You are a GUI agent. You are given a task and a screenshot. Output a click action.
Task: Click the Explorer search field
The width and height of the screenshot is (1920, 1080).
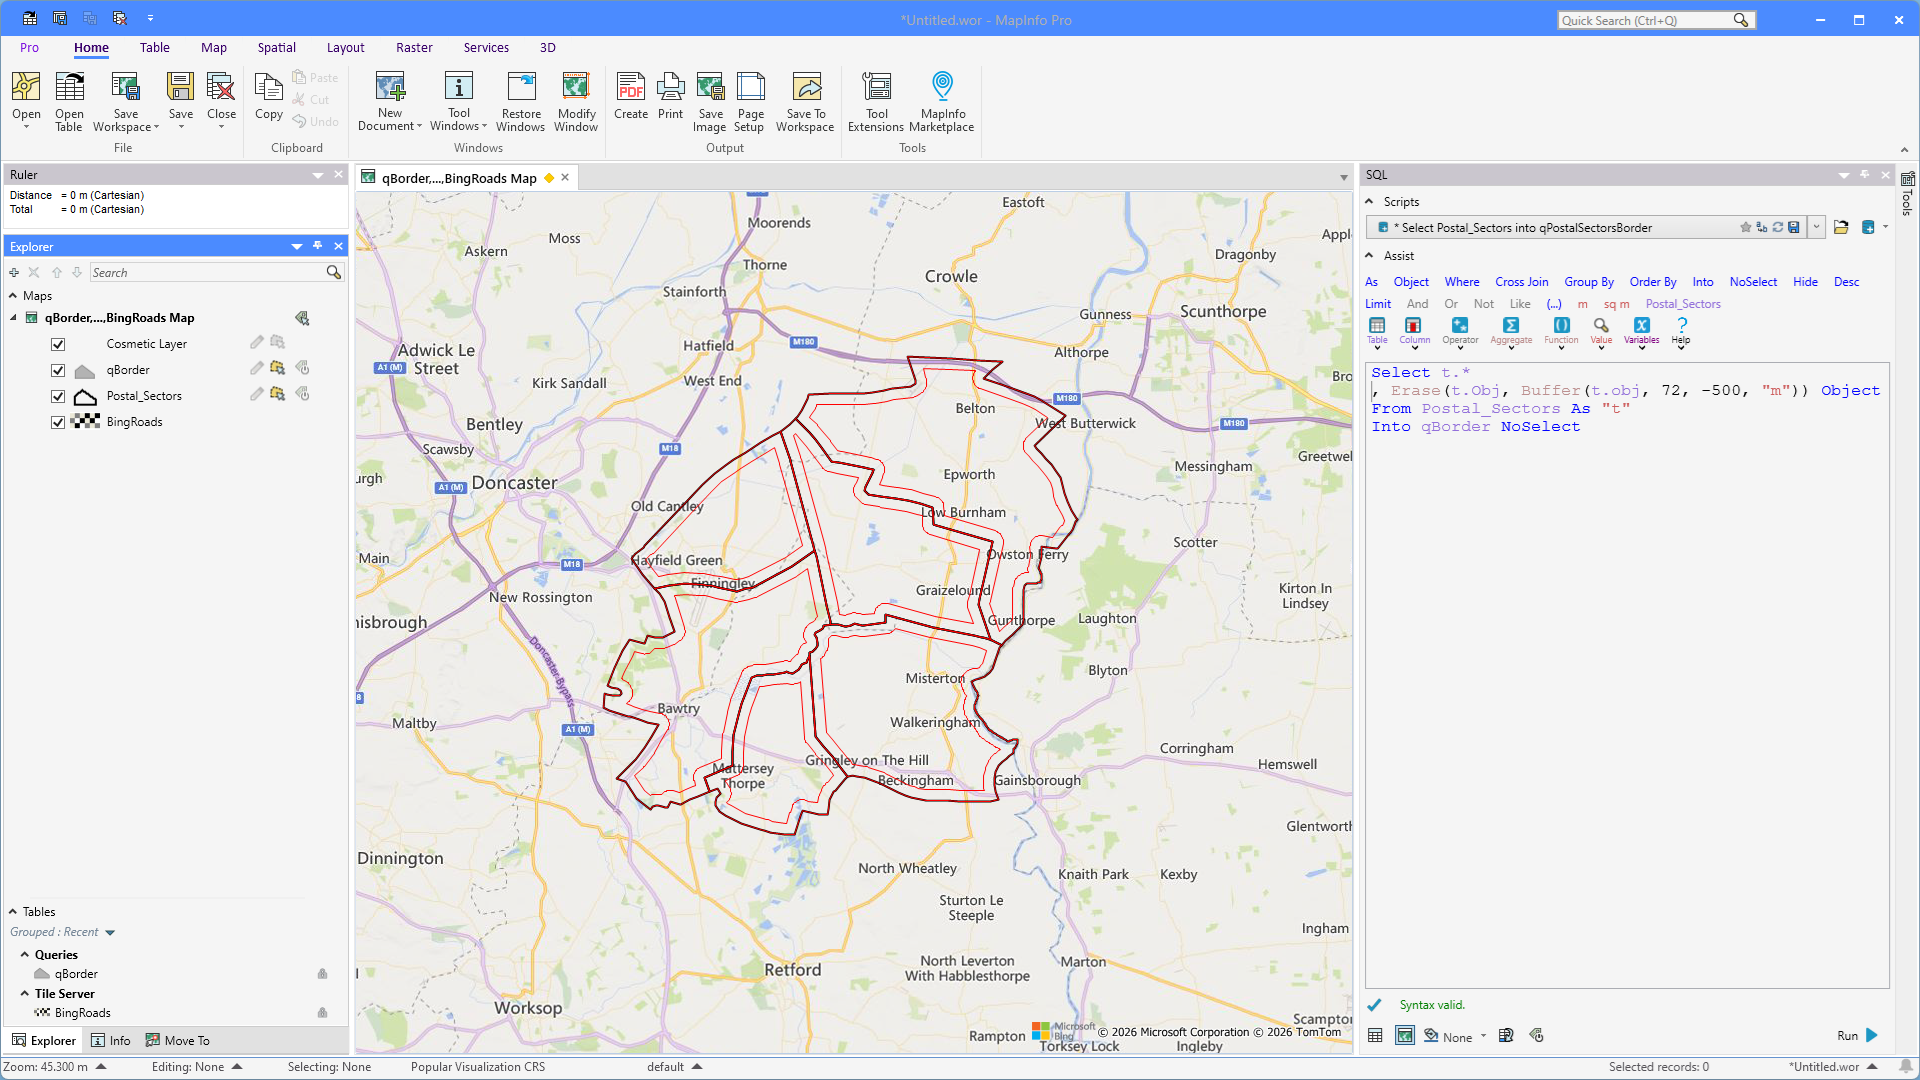tap(205, 273)
